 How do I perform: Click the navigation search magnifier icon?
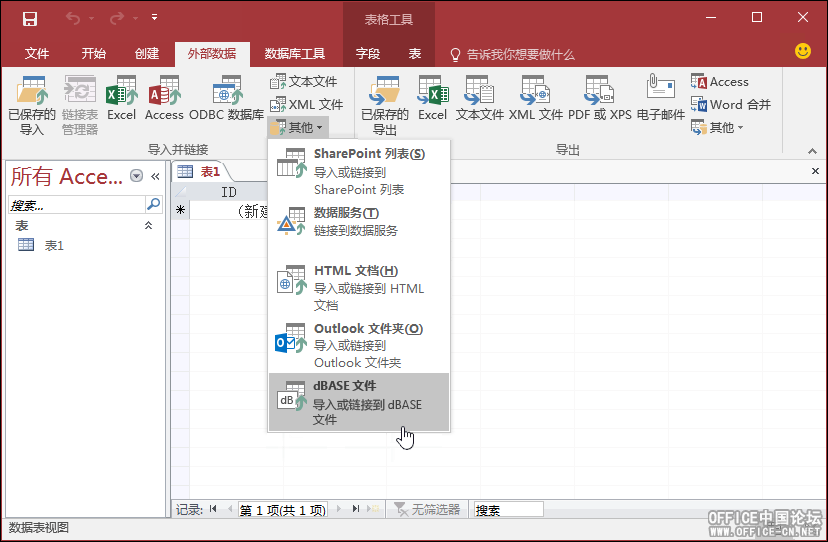tap(153, 204)
